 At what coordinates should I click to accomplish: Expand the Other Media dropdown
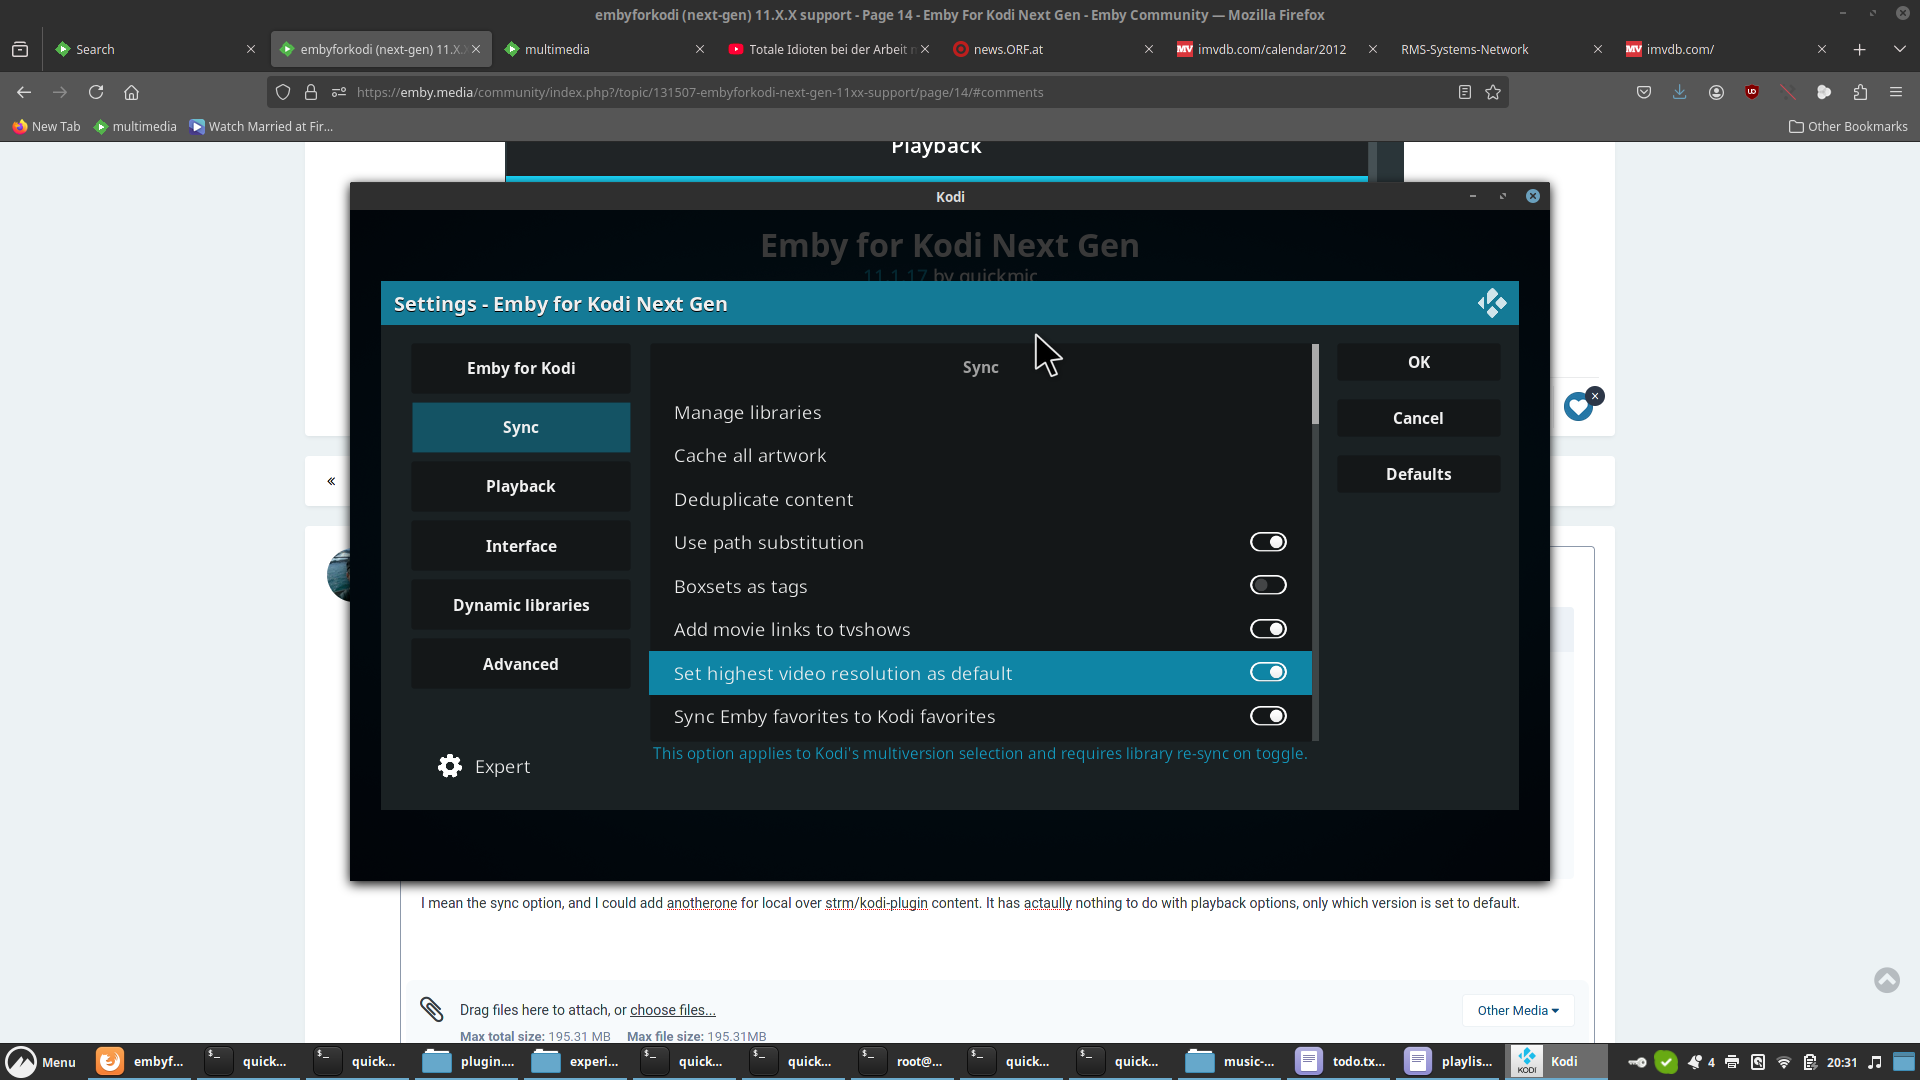click(x=1517, y=1010)
